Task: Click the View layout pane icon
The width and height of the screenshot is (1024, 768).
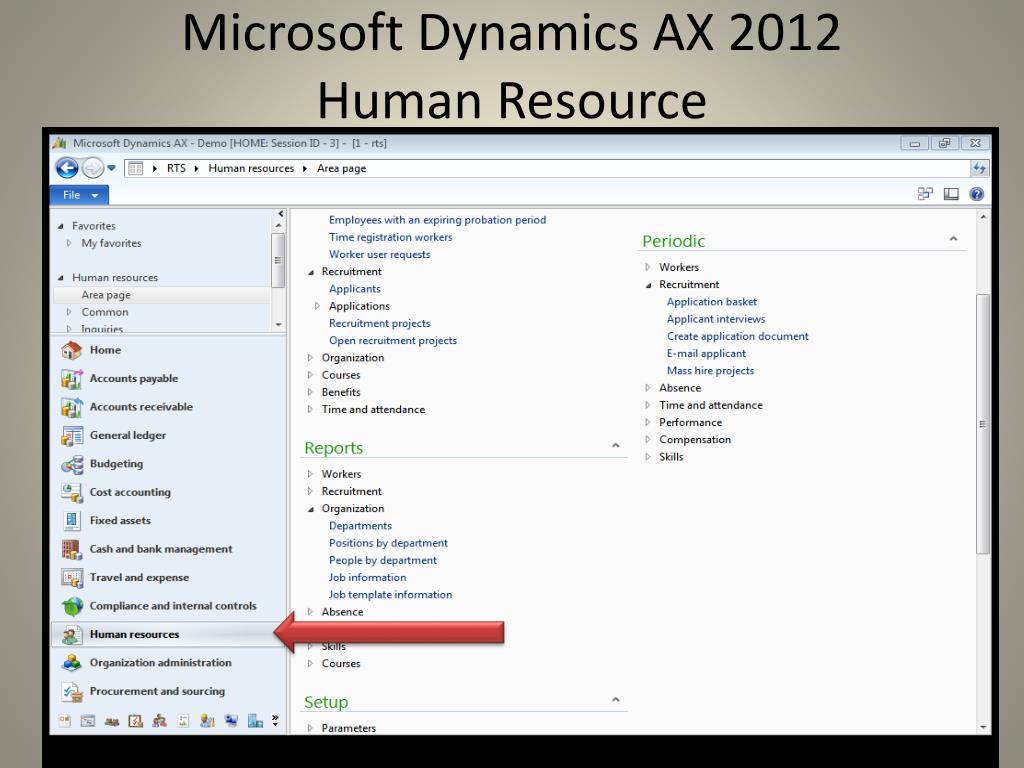Action: coord(952,194)
